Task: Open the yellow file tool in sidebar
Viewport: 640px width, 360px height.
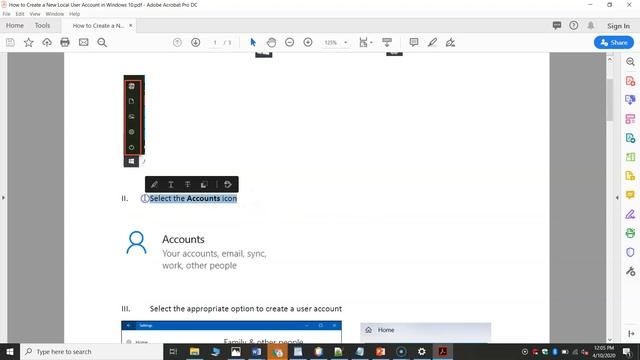Action: (x=630, y=176)
